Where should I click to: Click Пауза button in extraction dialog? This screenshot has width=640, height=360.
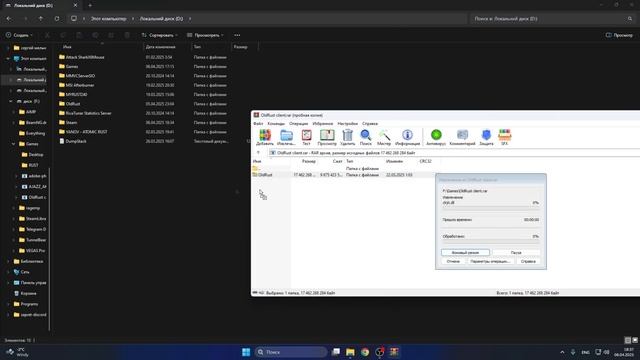pyautogui.click(x=516, y=253)
